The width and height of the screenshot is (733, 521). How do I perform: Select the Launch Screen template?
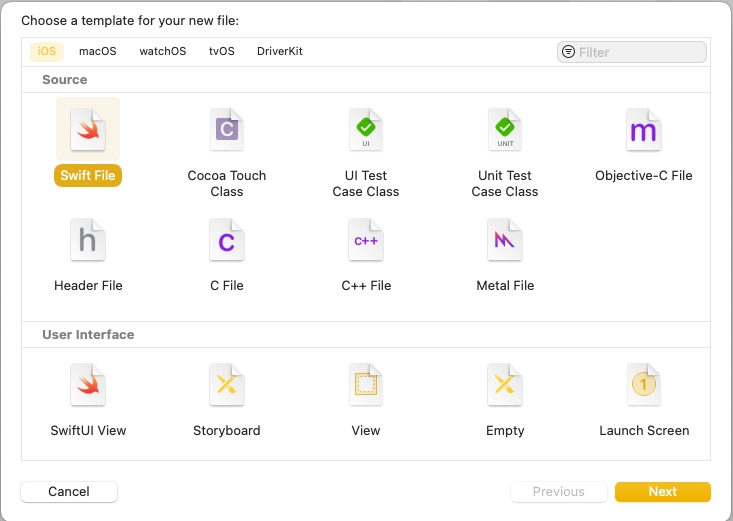[x=644, y=386]
